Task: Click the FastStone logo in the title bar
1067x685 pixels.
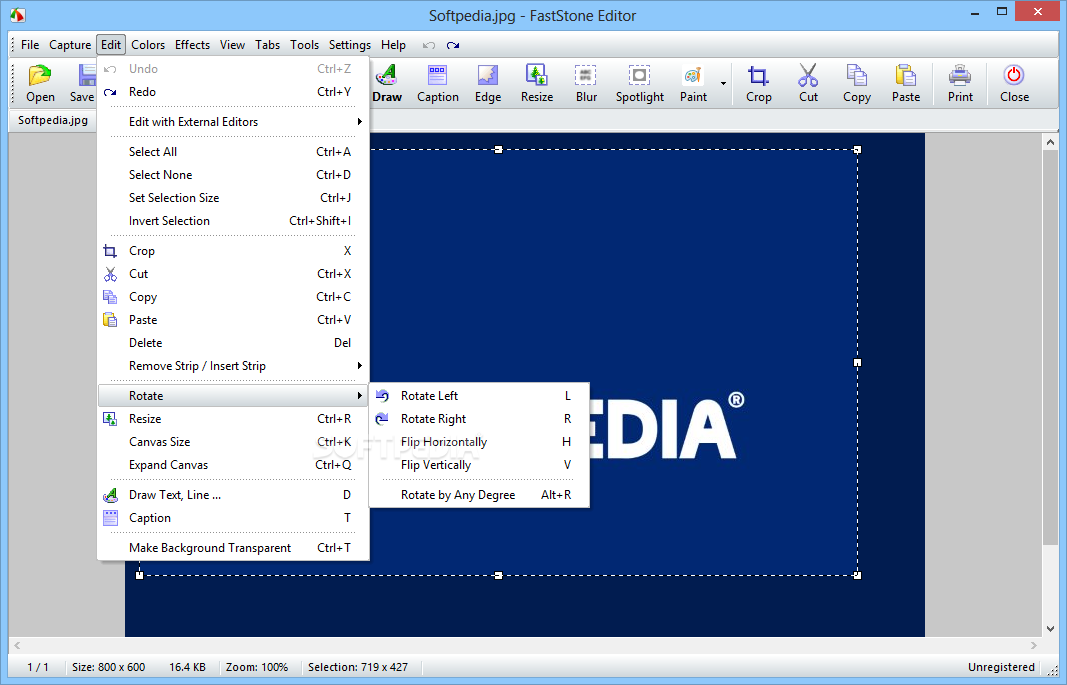Action: click(18, 14)
